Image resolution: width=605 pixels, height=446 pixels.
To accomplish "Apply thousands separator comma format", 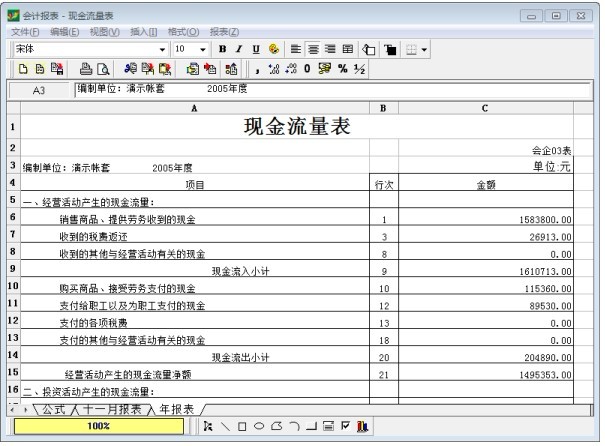I will pyautogui.click(x=257, y=70).
